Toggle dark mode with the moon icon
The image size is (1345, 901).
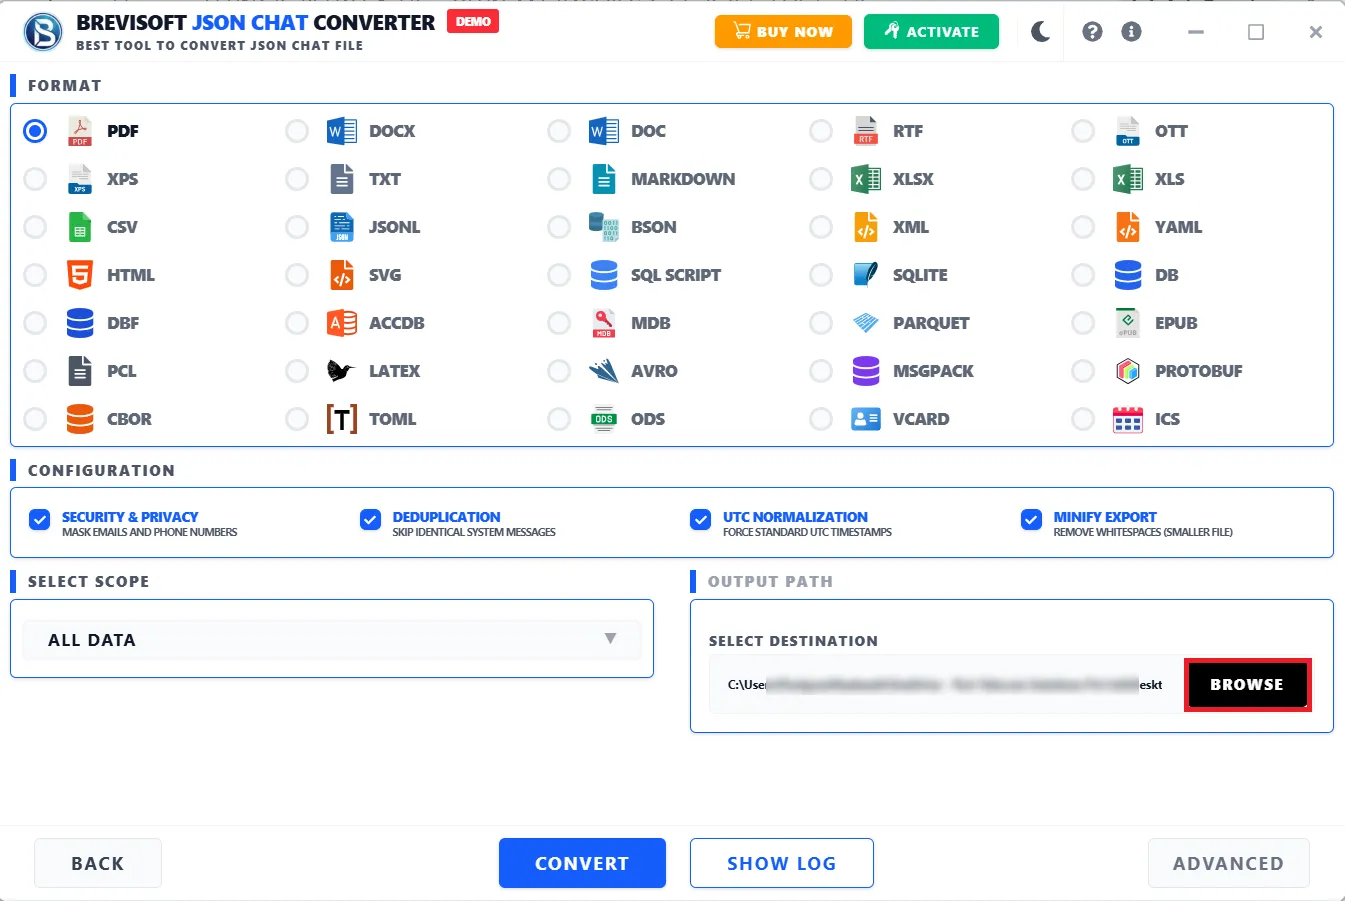pos(1041,32)
